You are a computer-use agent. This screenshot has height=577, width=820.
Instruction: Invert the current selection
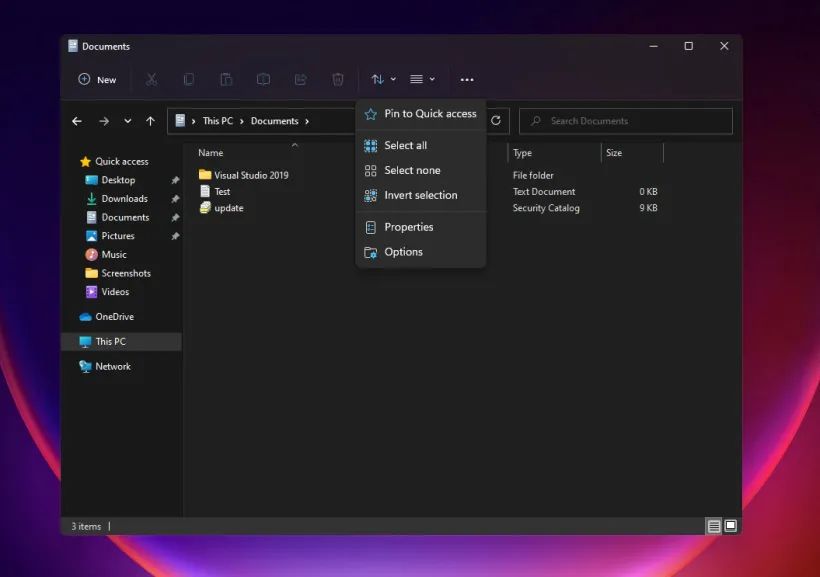(x=420, y=195)
